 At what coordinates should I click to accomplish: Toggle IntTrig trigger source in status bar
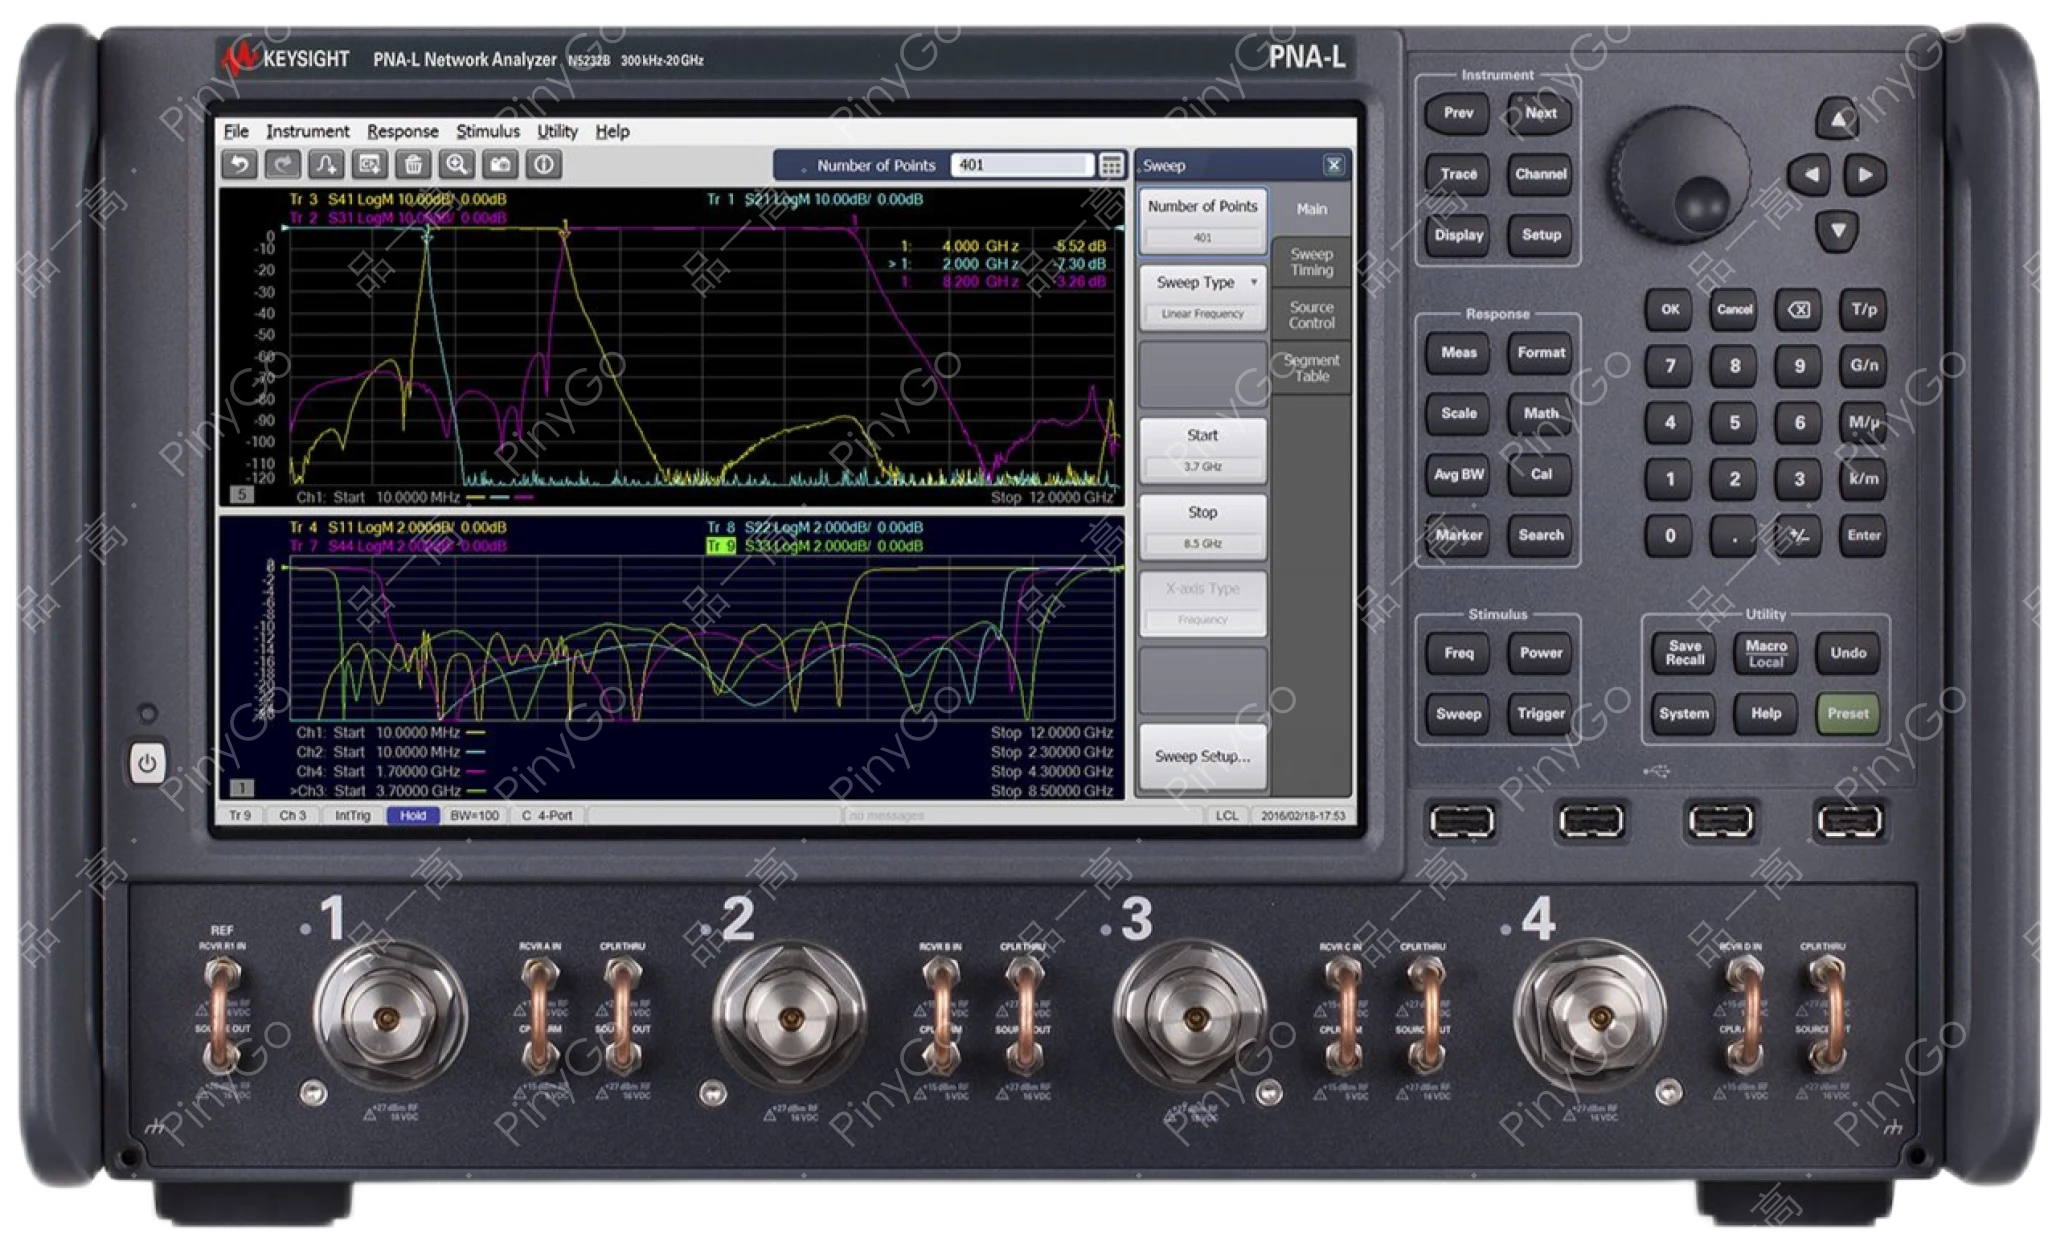tap(352, 816)
